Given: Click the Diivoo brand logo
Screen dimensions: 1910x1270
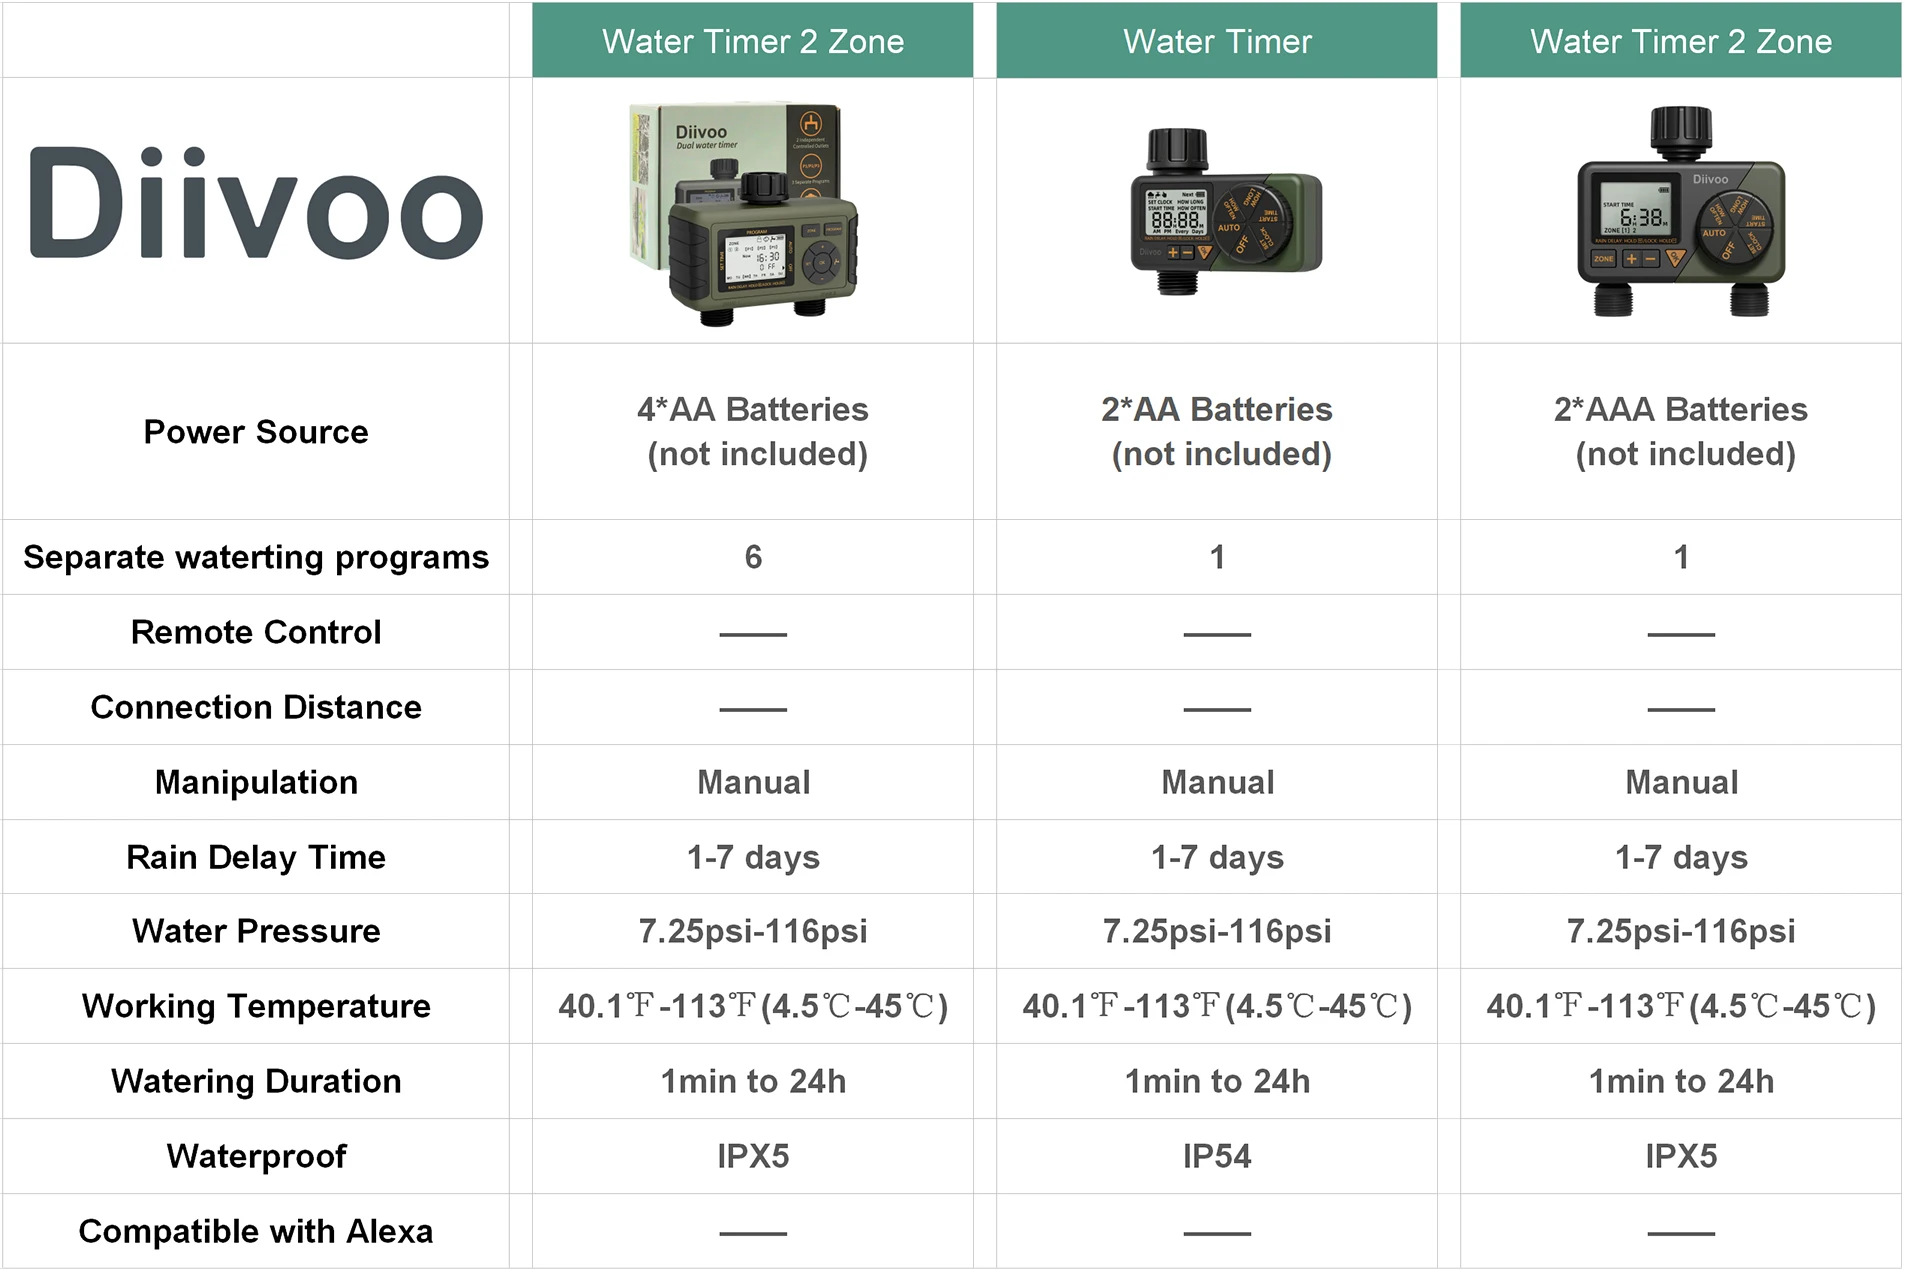Looking at the screenshot, I should click(256, 205).
